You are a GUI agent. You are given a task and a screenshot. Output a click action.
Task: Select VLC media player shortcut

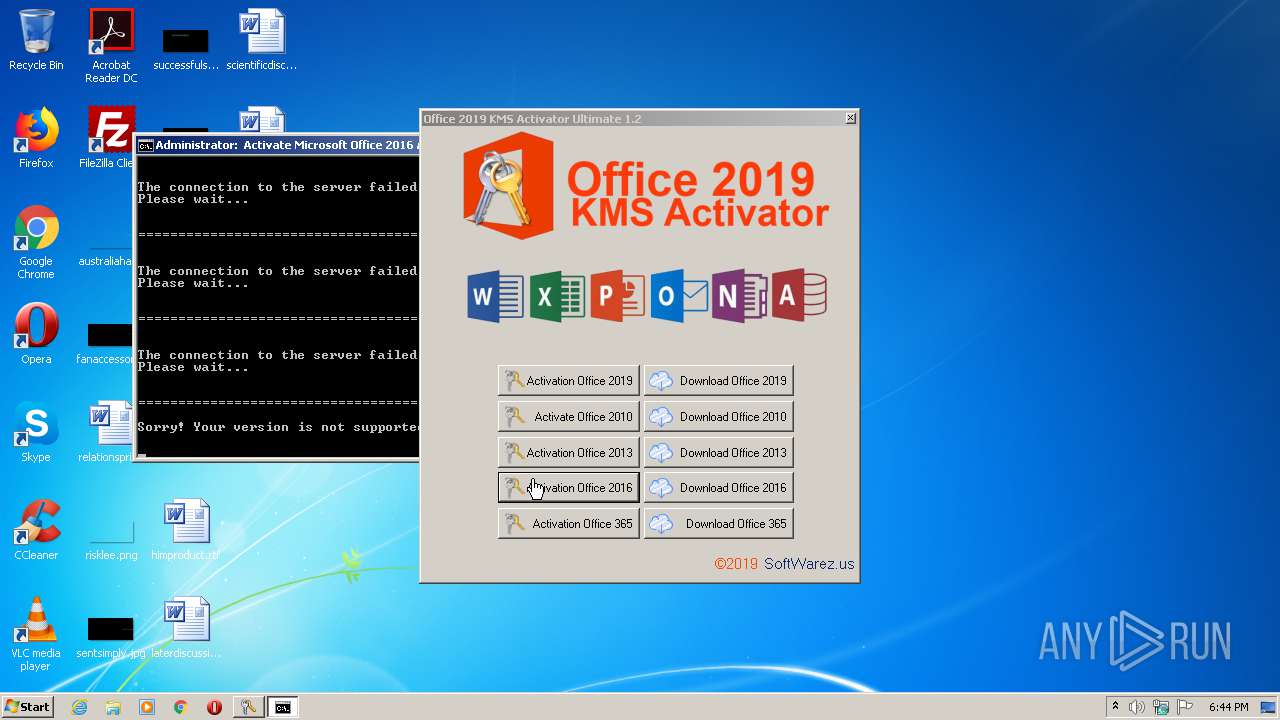(36, 634)
